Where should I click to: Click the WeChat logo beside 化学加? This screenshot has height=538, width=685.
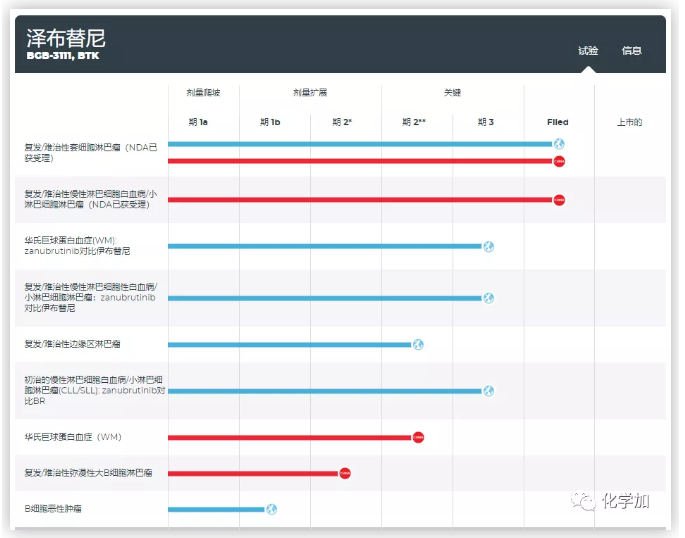581,499
